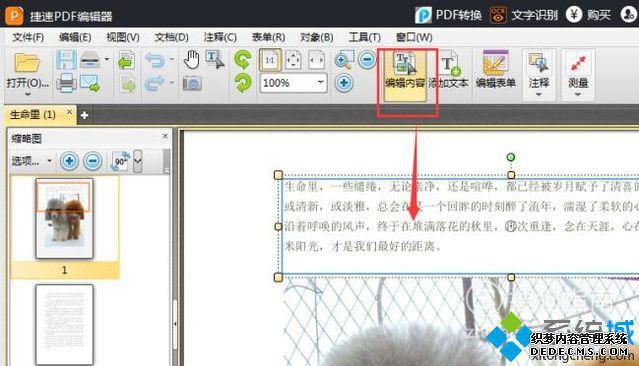
Task: Expand the thumbnail toolbar overflow chevron
Action: 138,161
